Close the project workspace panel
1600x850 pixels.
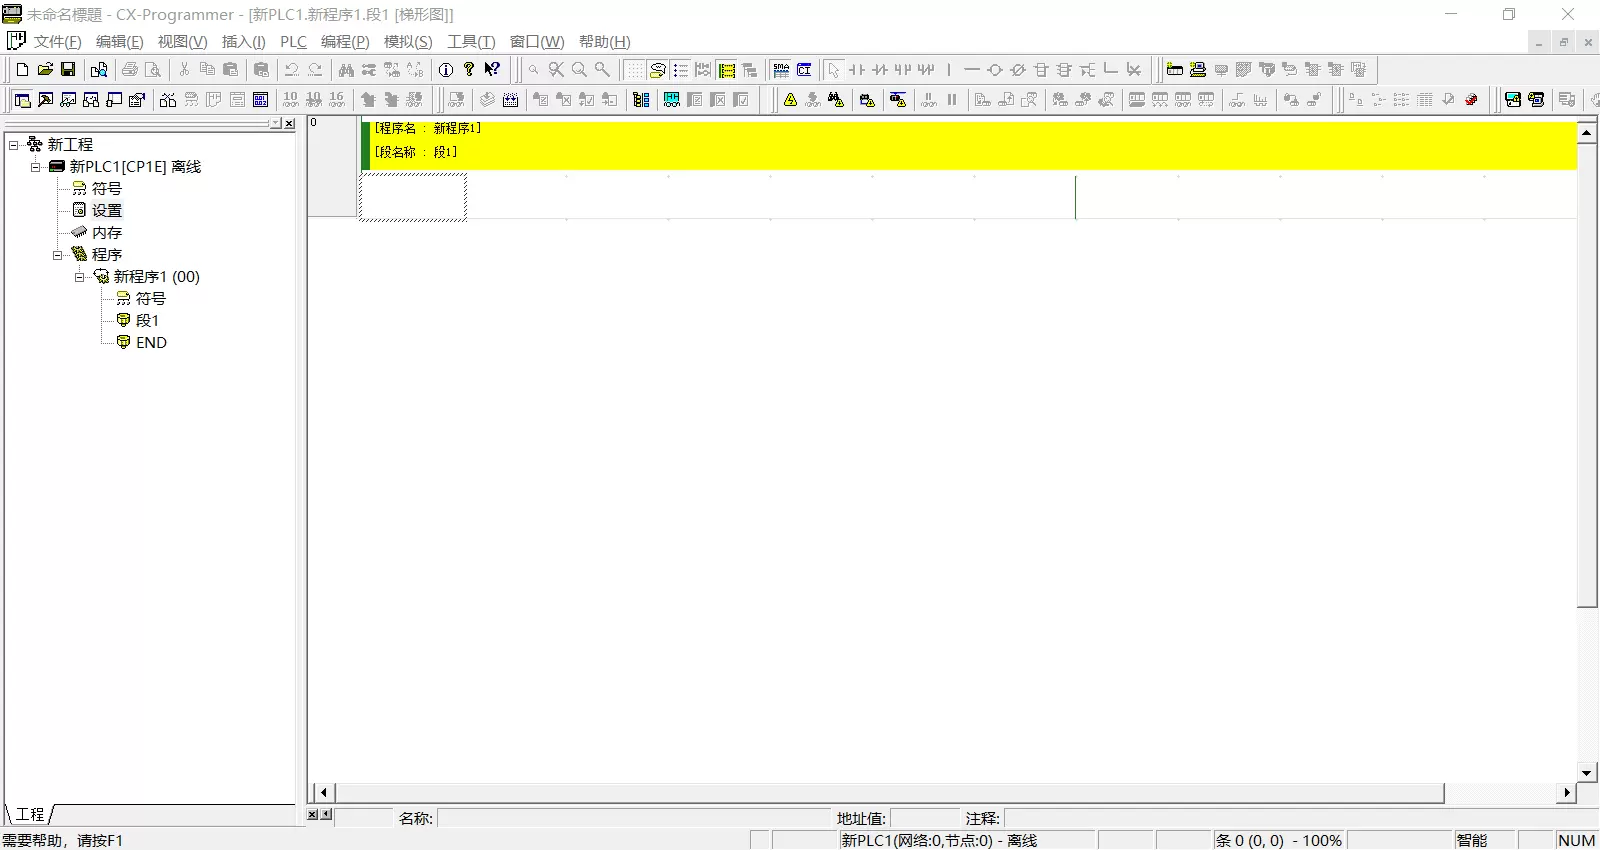pyautogui.click(x=290, y=124)
